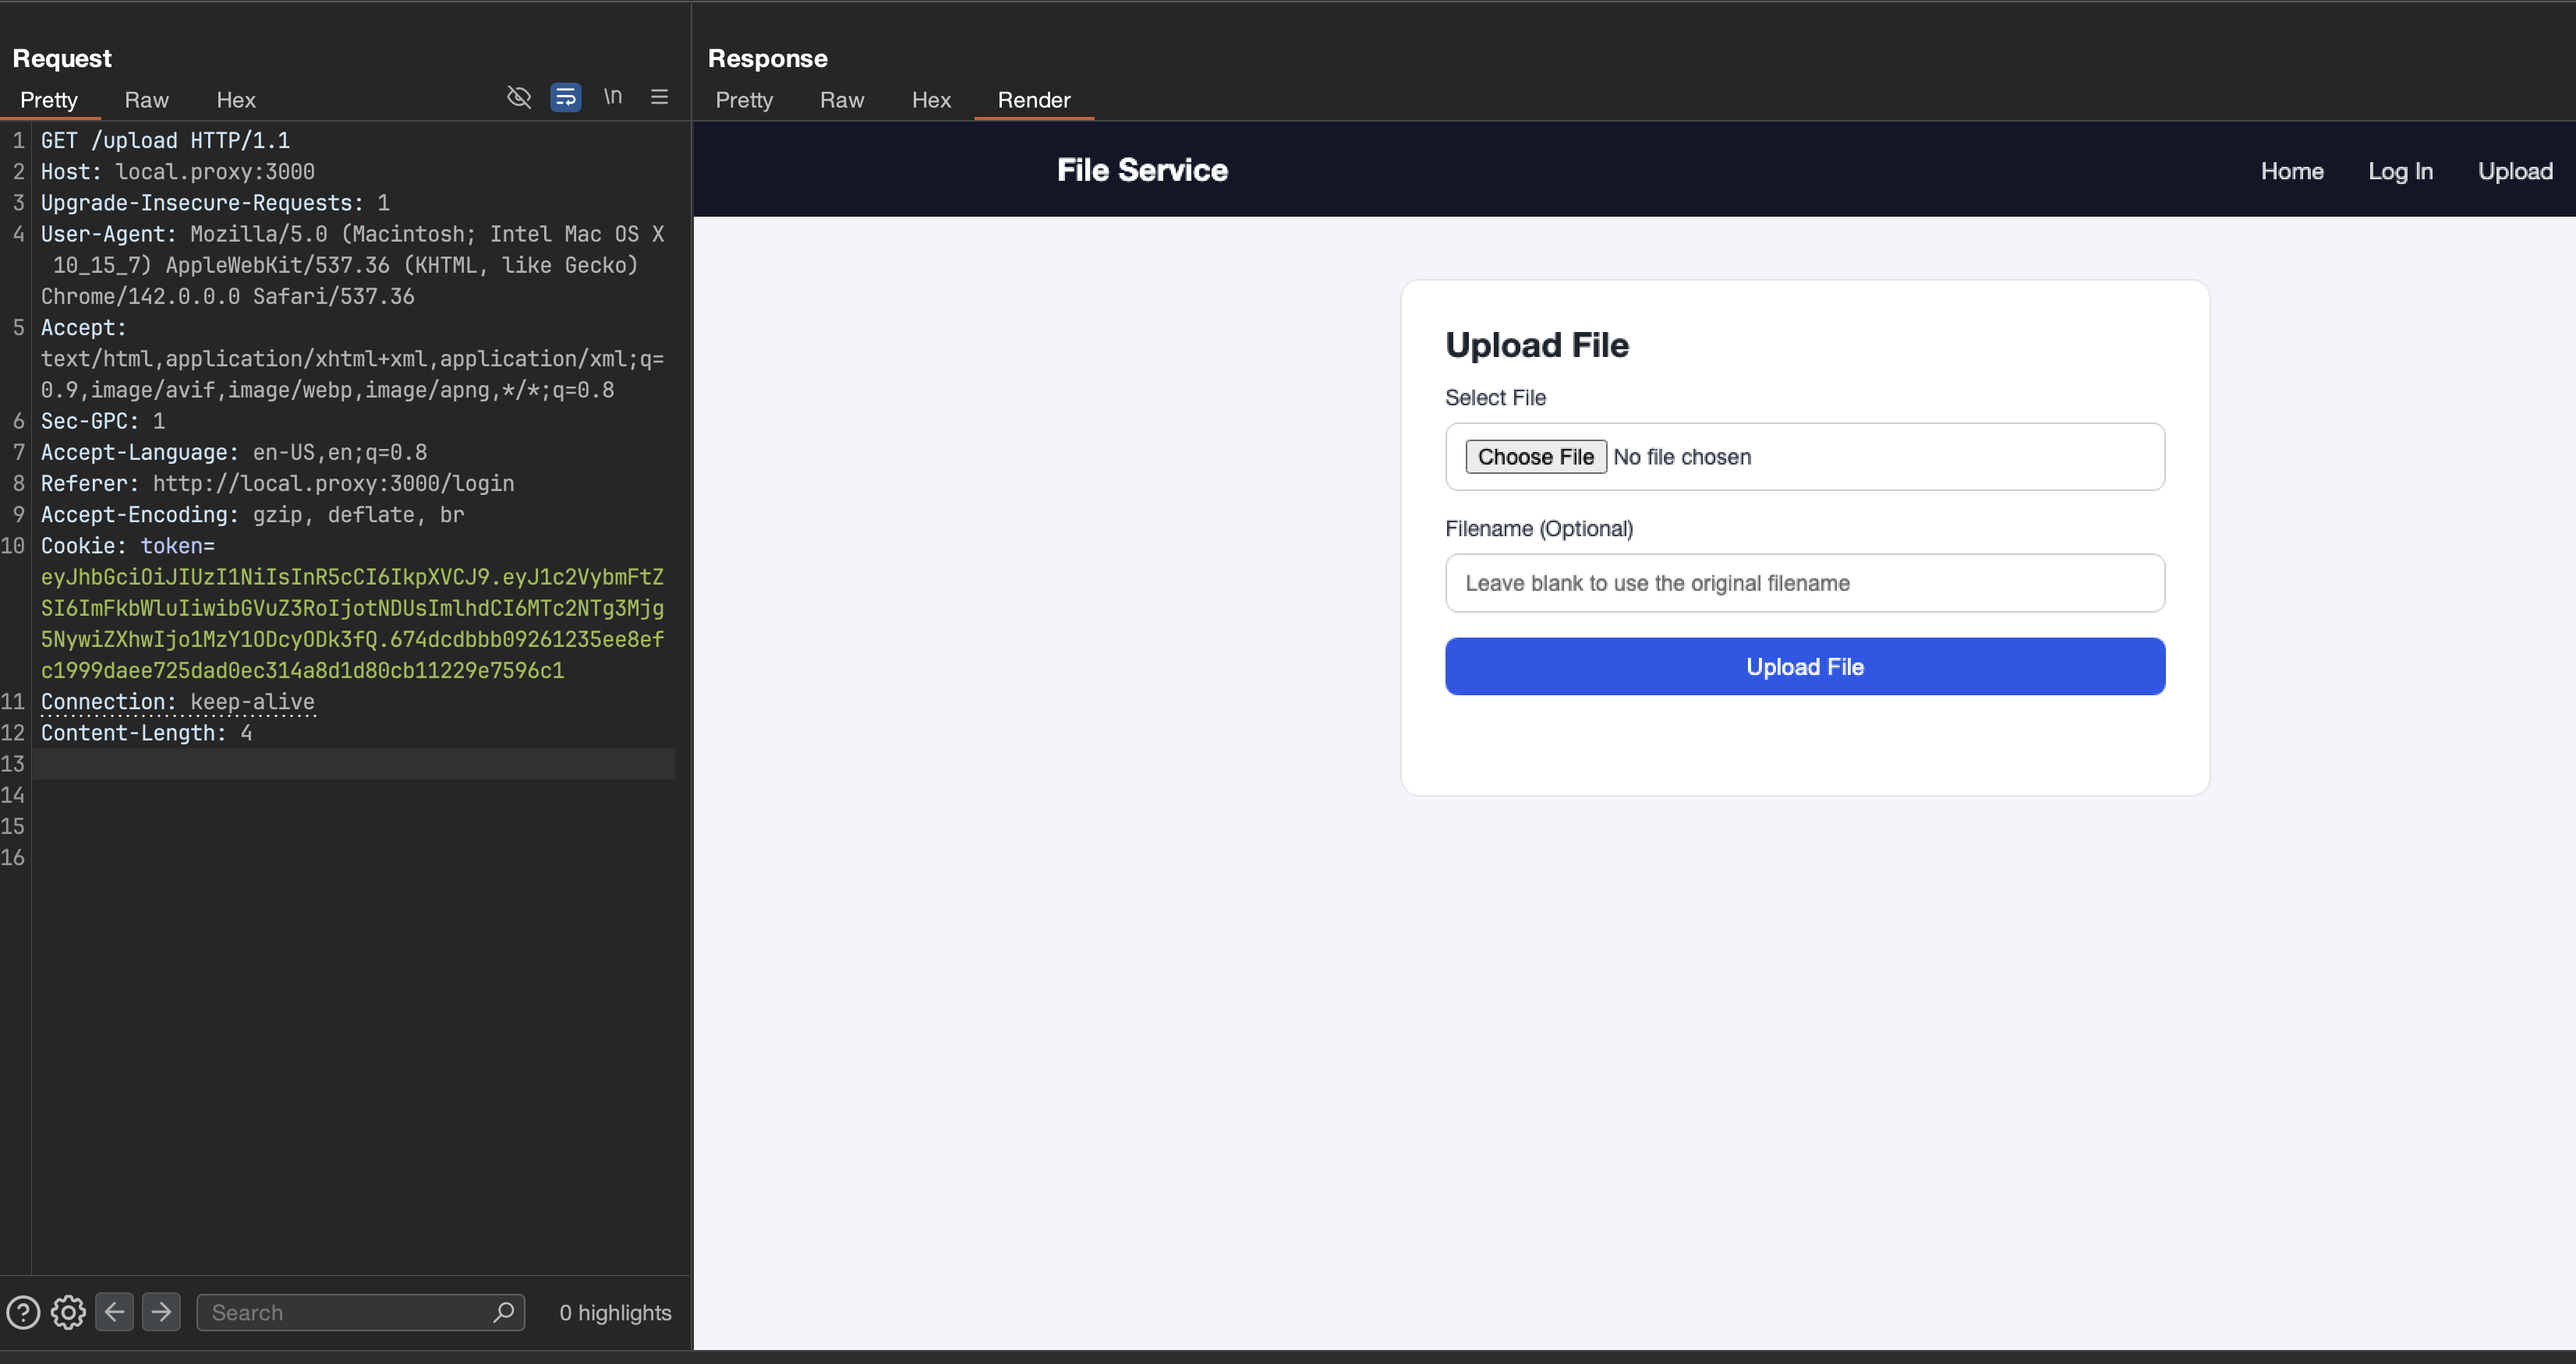
Task: Open the Log In page link
Action: coord(2401,171)
